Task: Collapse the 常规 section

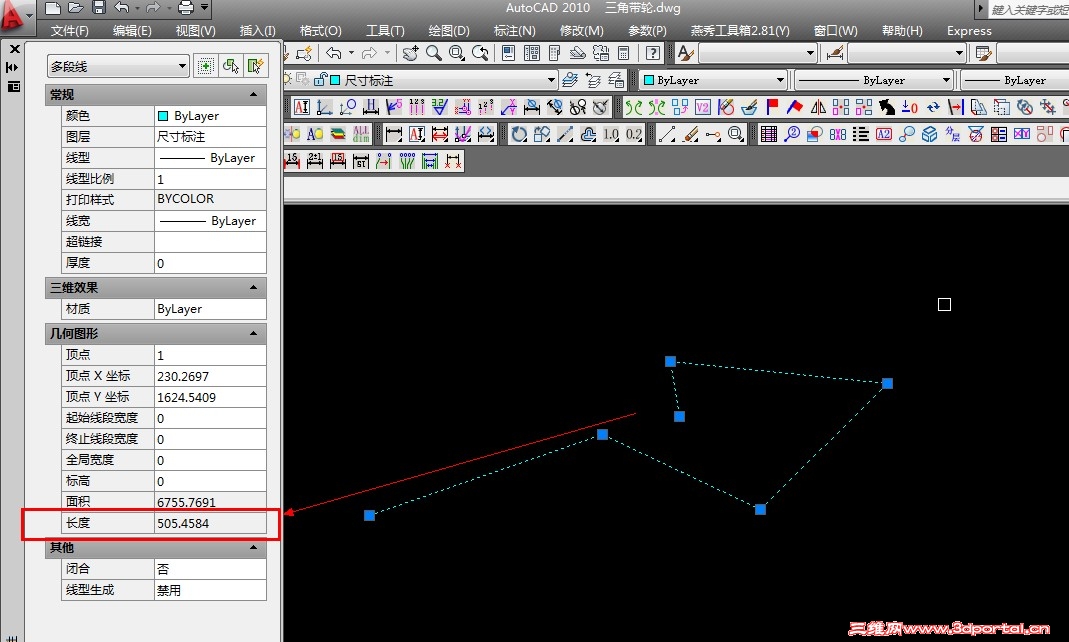Action: pos(254,94)
